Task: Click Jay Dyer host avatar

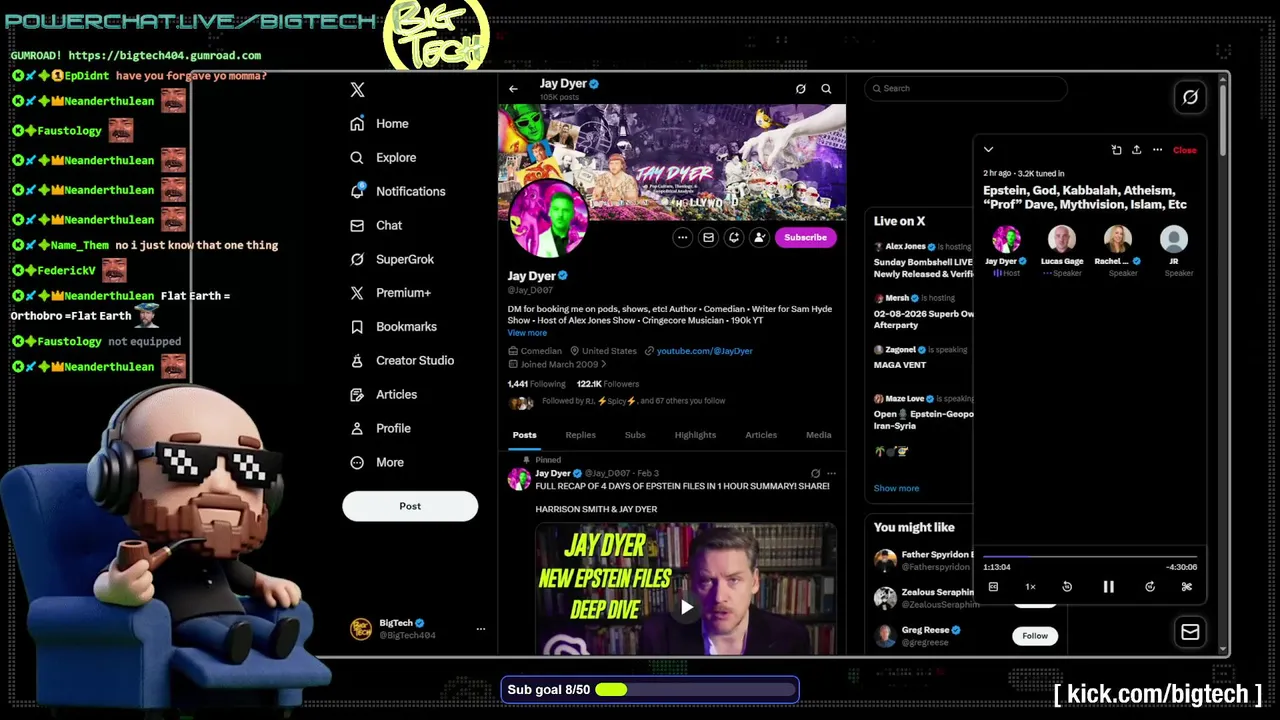Action: click(x=1006, y=239)
